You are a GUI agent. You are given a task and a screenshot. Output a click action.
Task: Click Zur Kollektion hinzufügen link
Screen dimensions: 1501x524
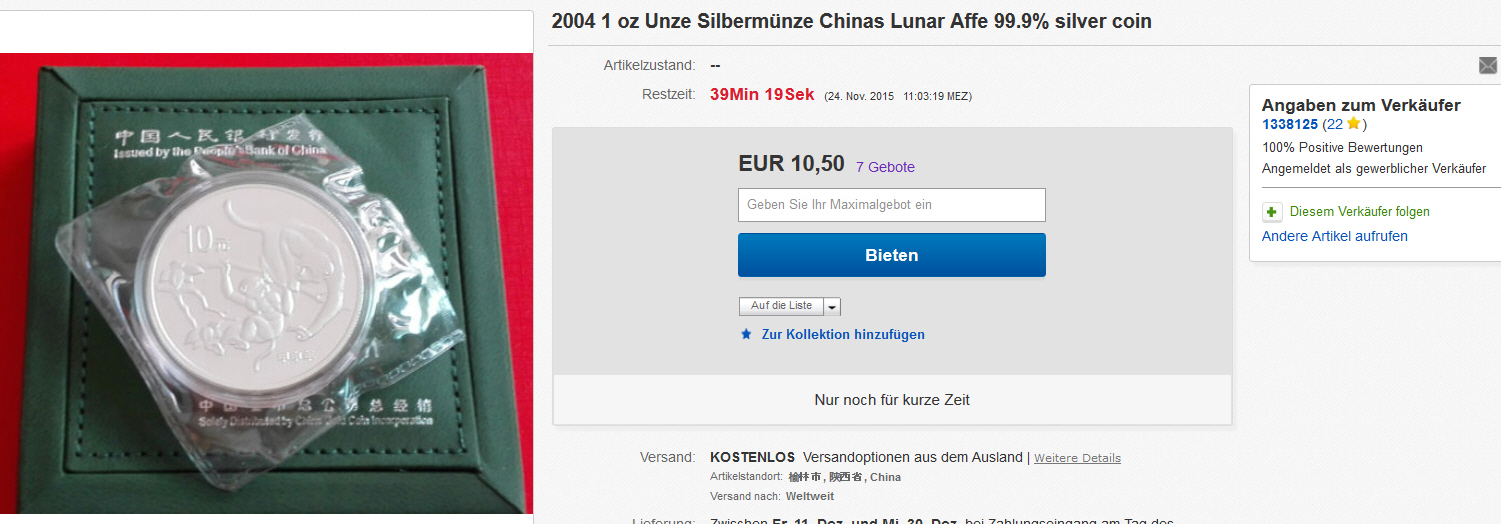(x=843, y=334)
